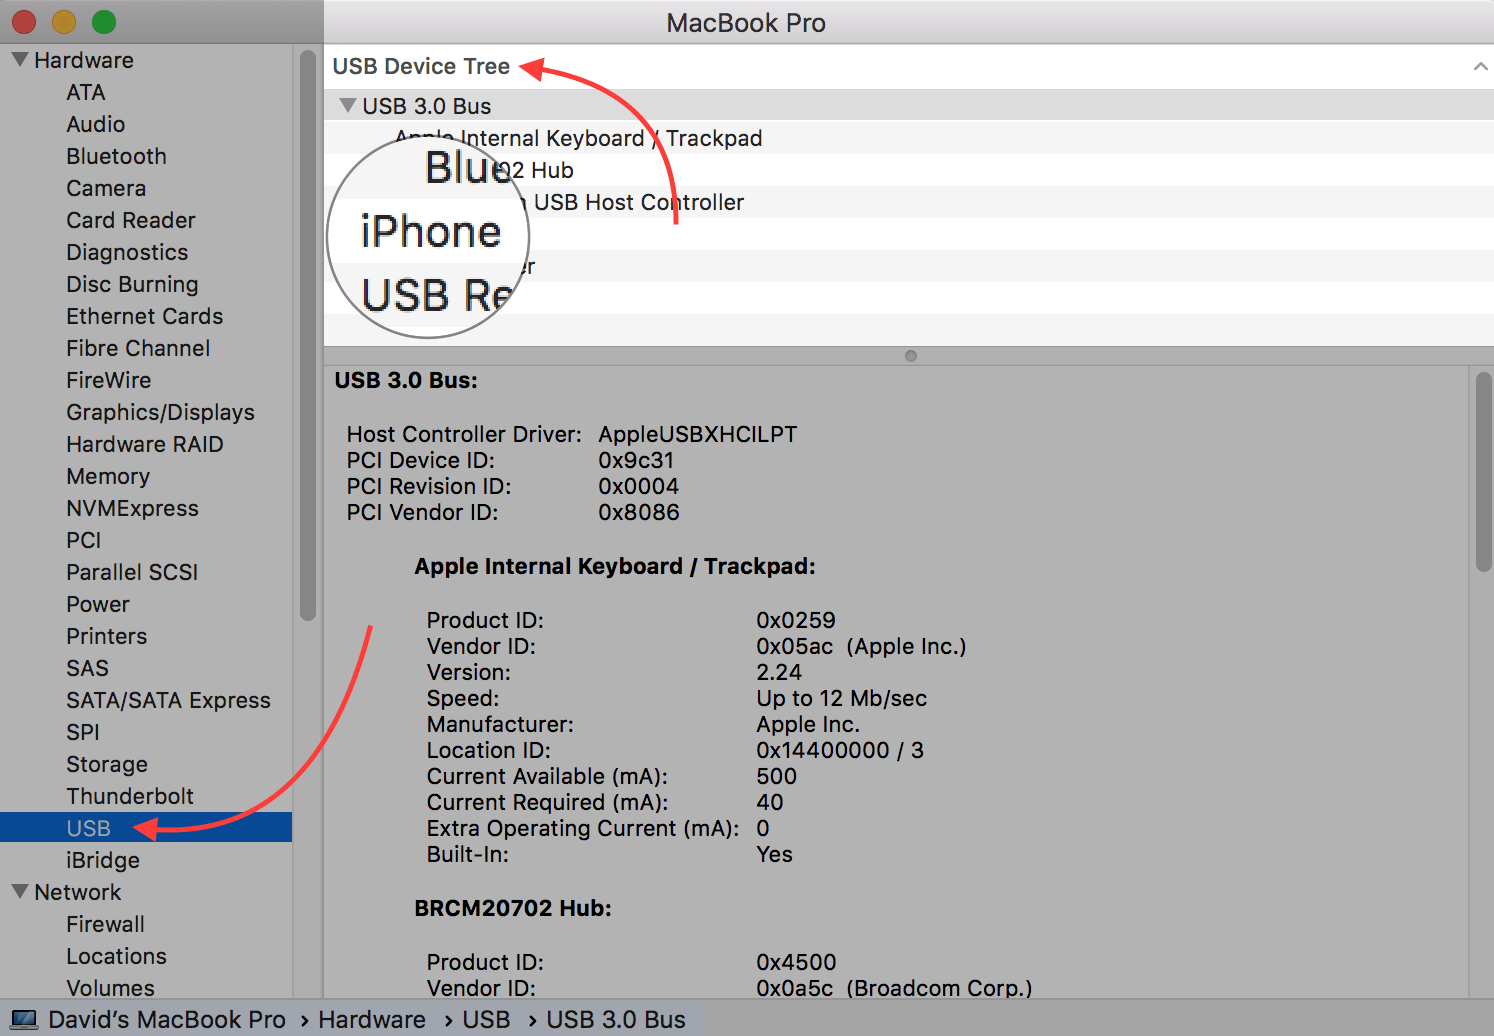Open Memory information

click(x=108, y=476)
